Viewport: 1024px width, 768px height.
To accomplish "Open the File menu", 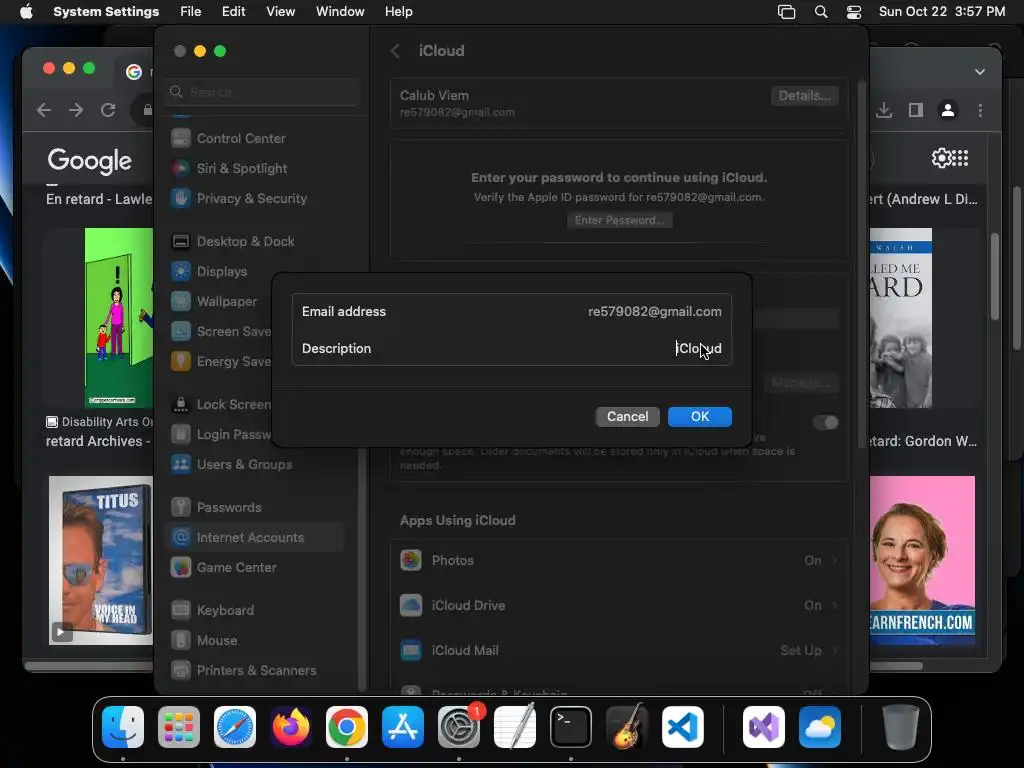I will [x=191, y=12].
